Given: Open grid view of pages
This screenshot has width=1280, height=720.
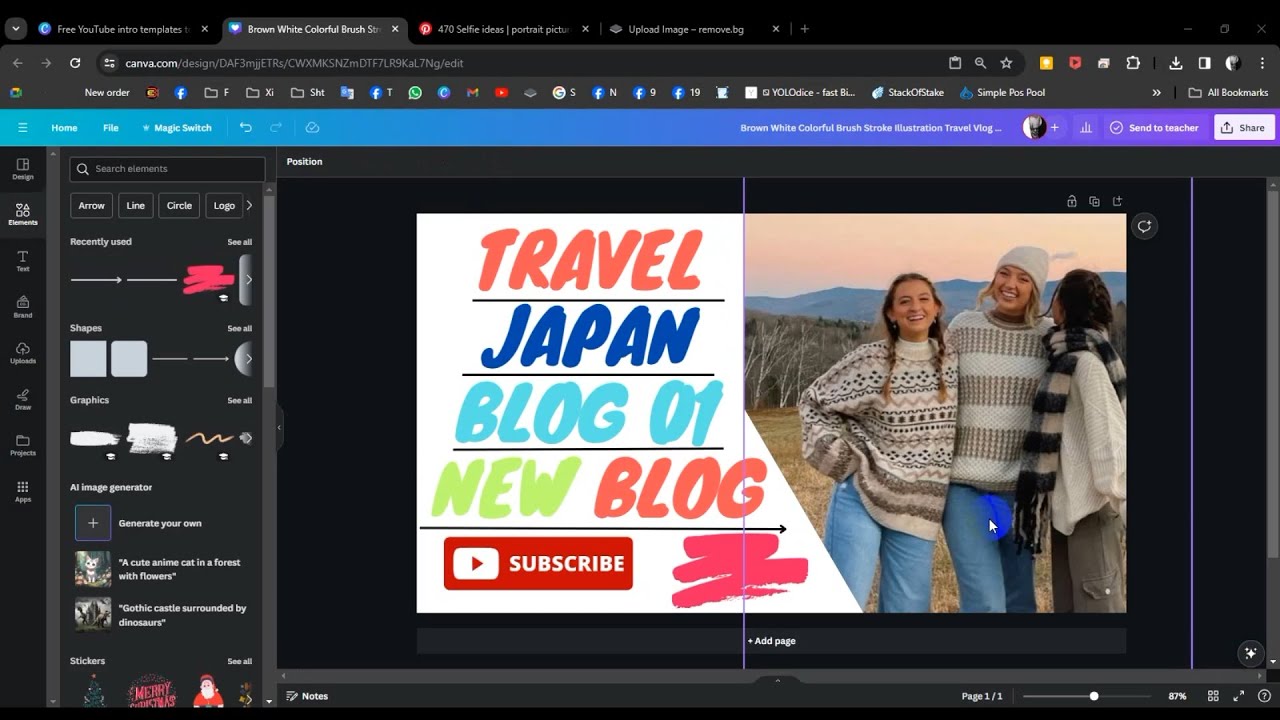Looking at the screenshot, I should pos(1213,696).
